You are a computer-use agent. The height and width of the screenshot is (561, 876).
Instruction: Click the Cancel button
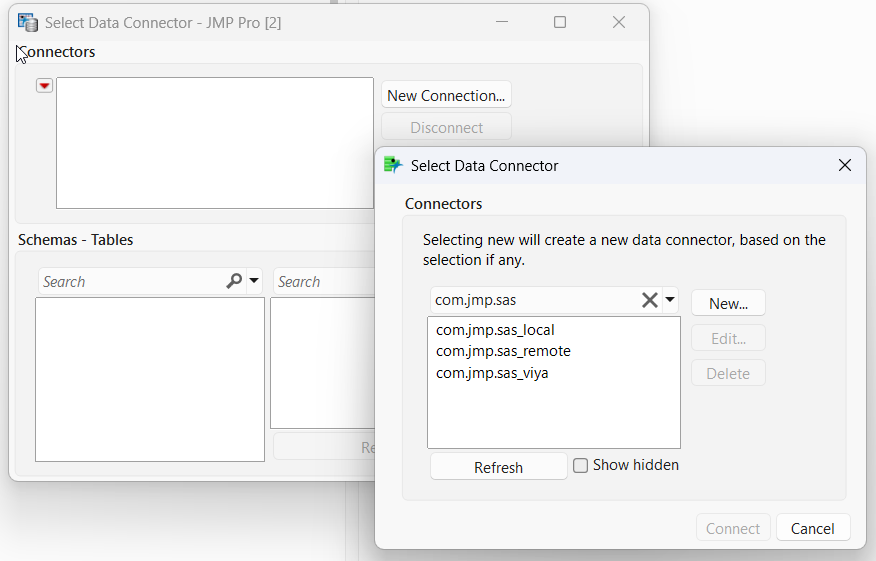pos(813,528)
